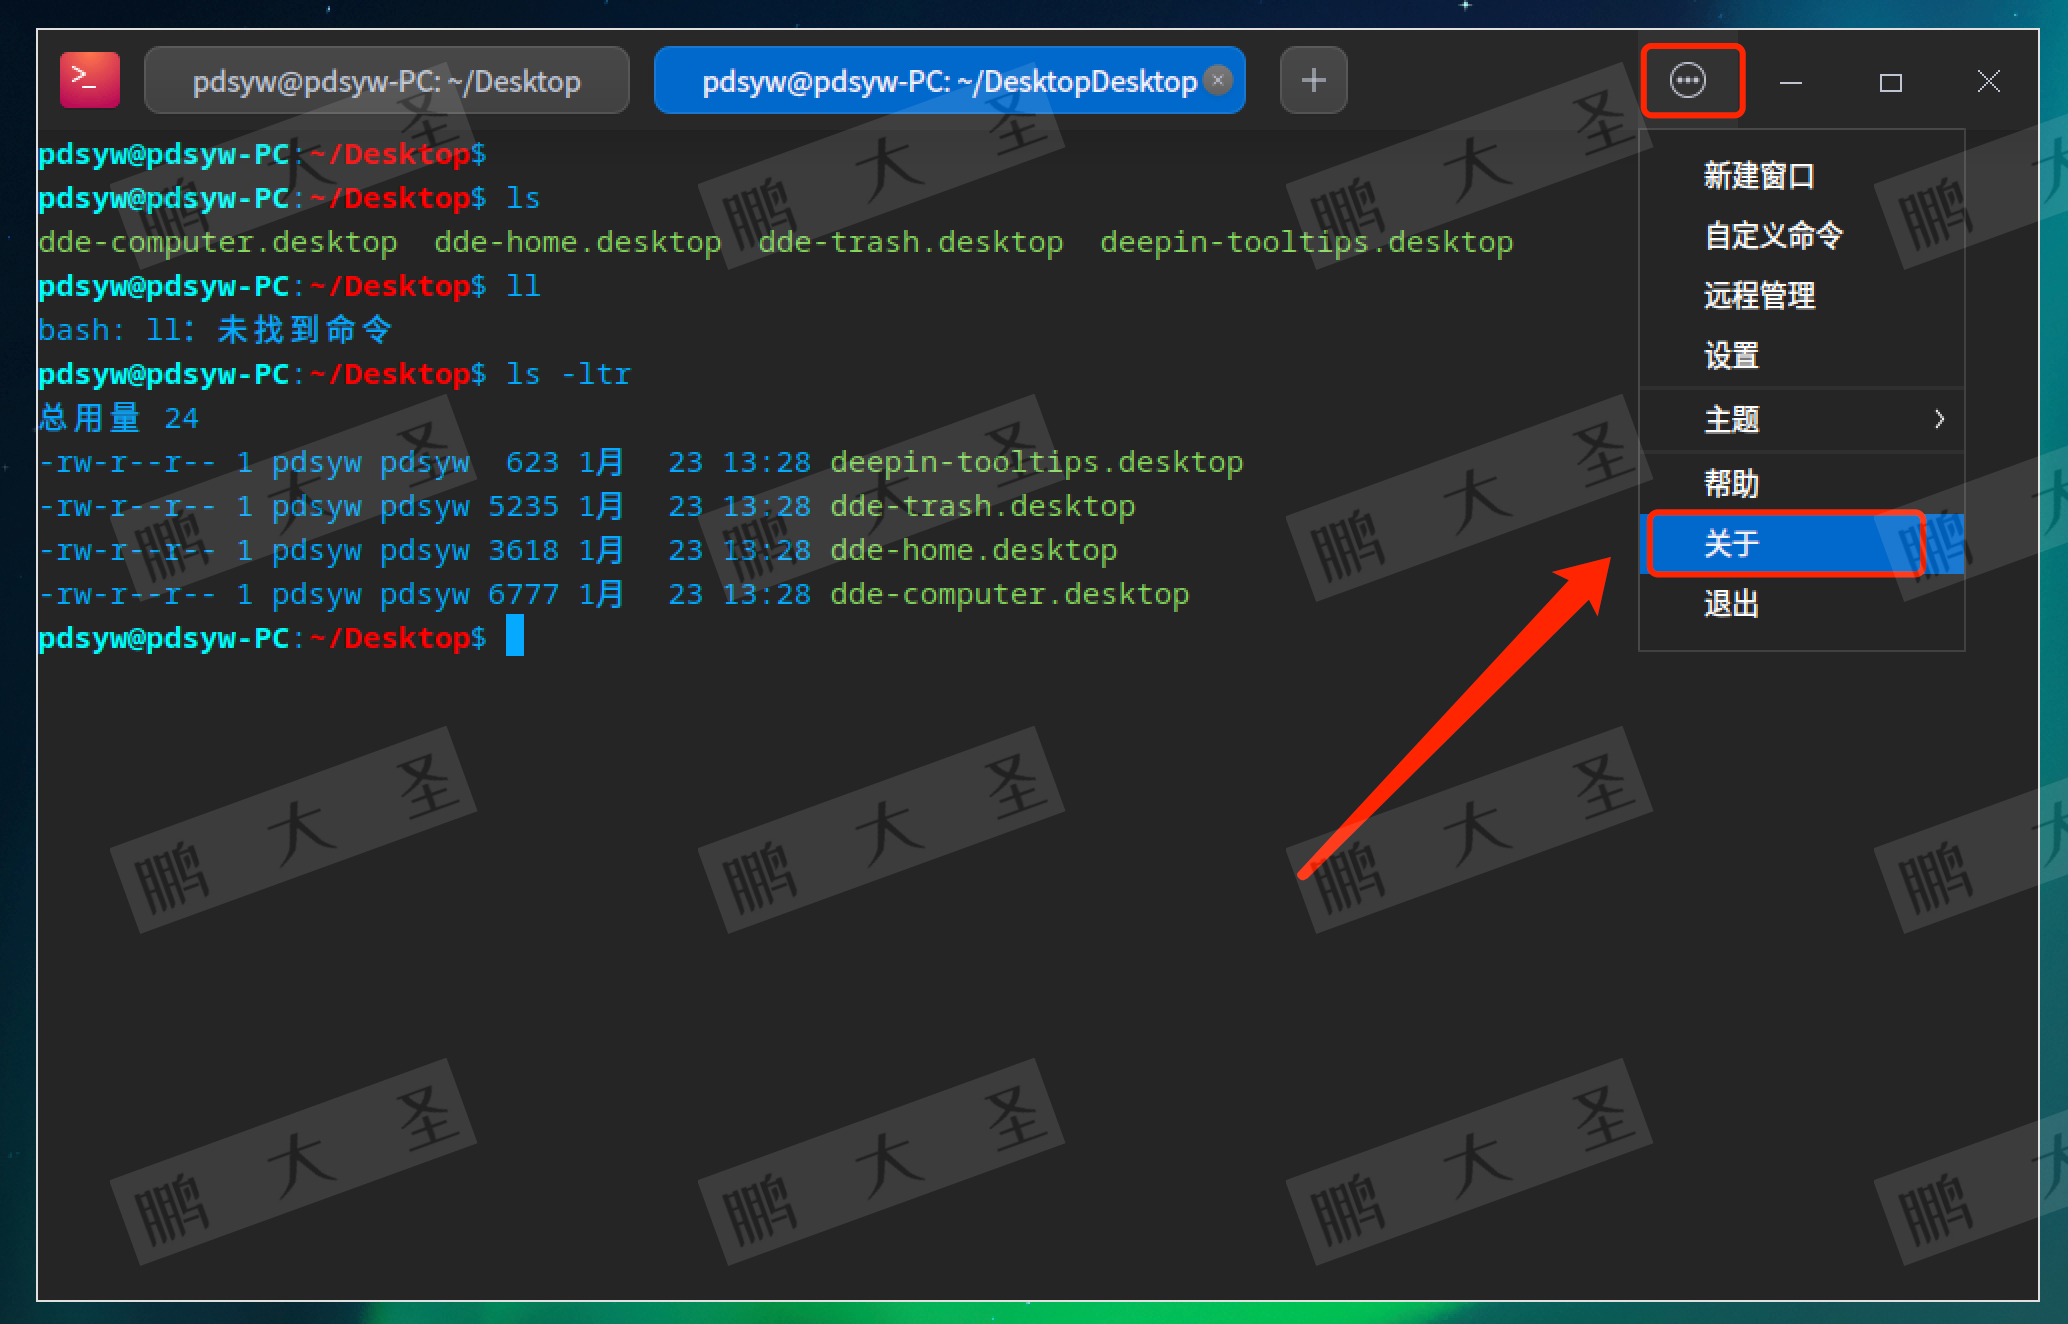This screenshot has height=1324, width=2068.
Task: Open 设置 from the dropdown menu
Action: [x=1731, y=356]
